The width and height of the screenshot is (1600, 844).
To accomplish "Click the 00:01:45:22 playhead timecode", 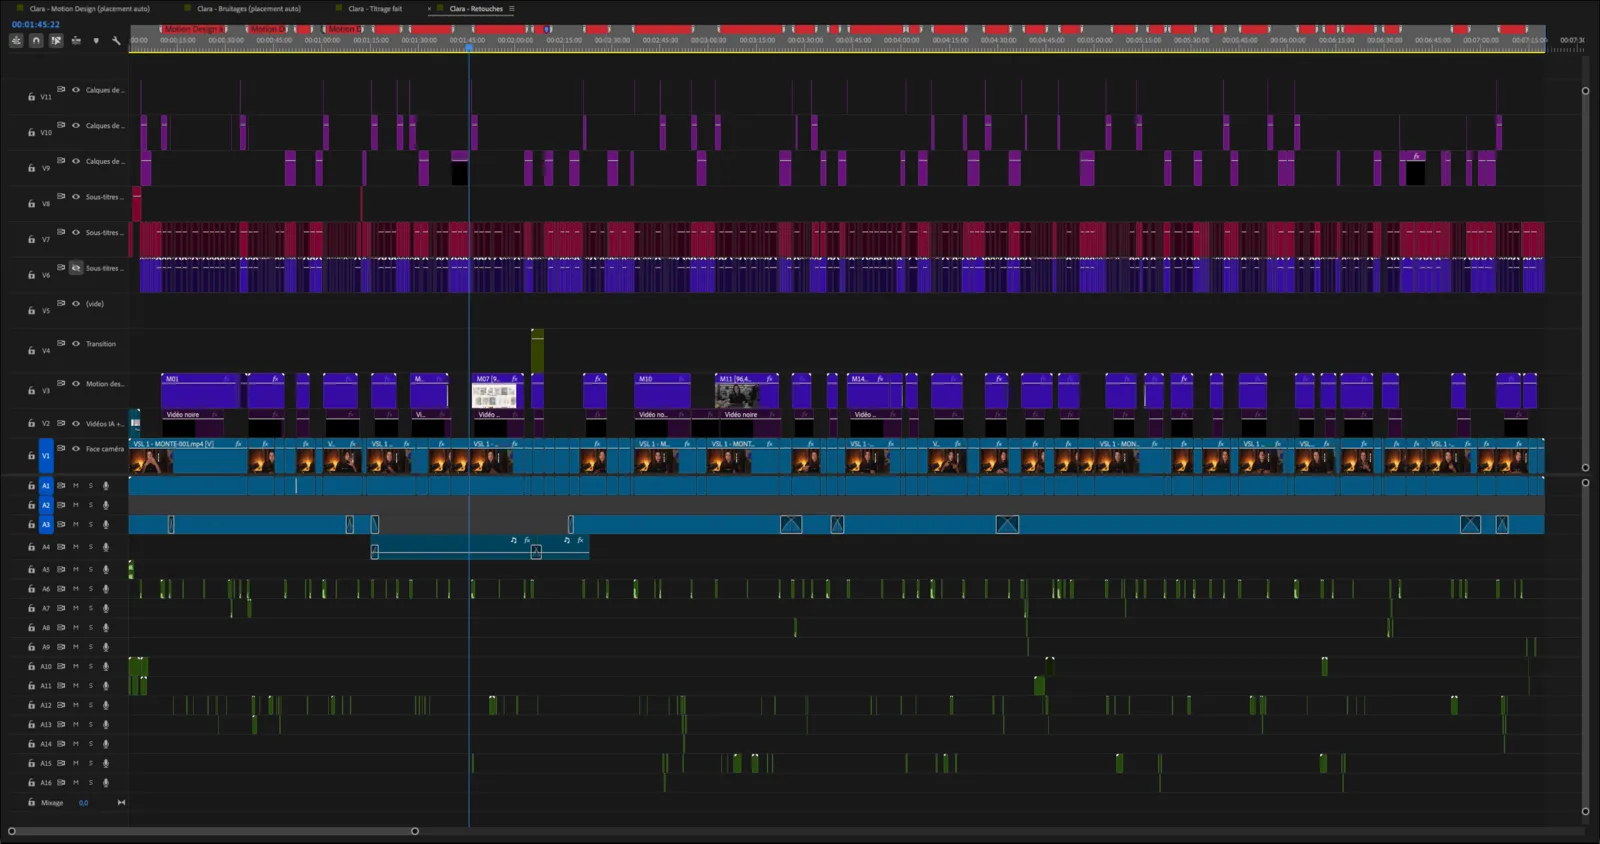I will pyautogui.click(x=36, y=24).
